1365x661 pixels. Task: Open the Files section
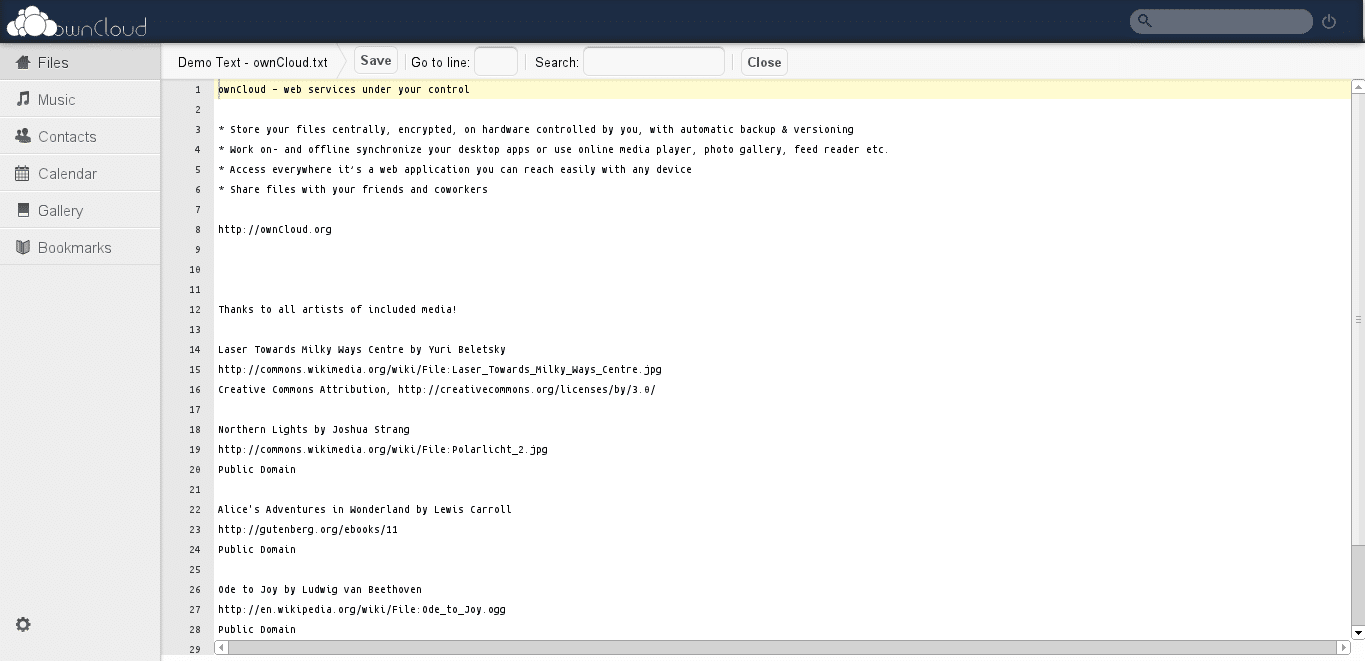(80, 62)
